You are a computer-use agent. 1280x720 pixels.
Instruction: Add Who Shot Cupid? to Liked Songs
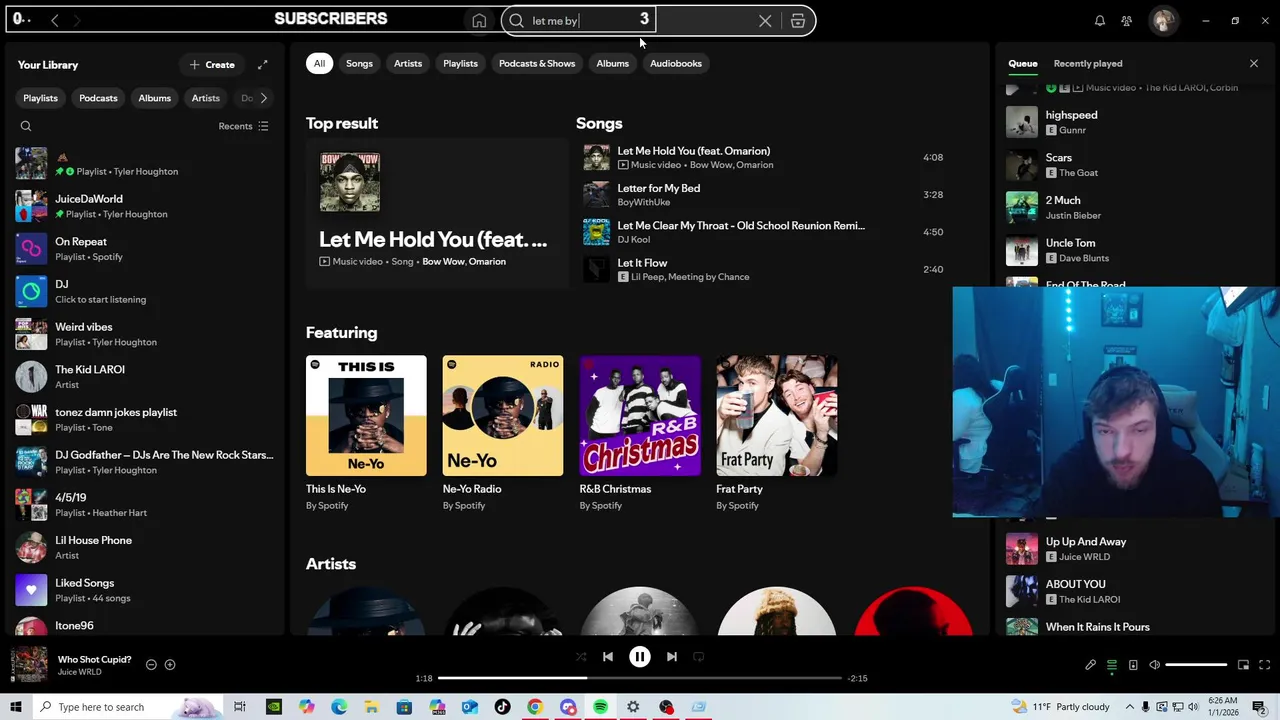tap(170, 665)
